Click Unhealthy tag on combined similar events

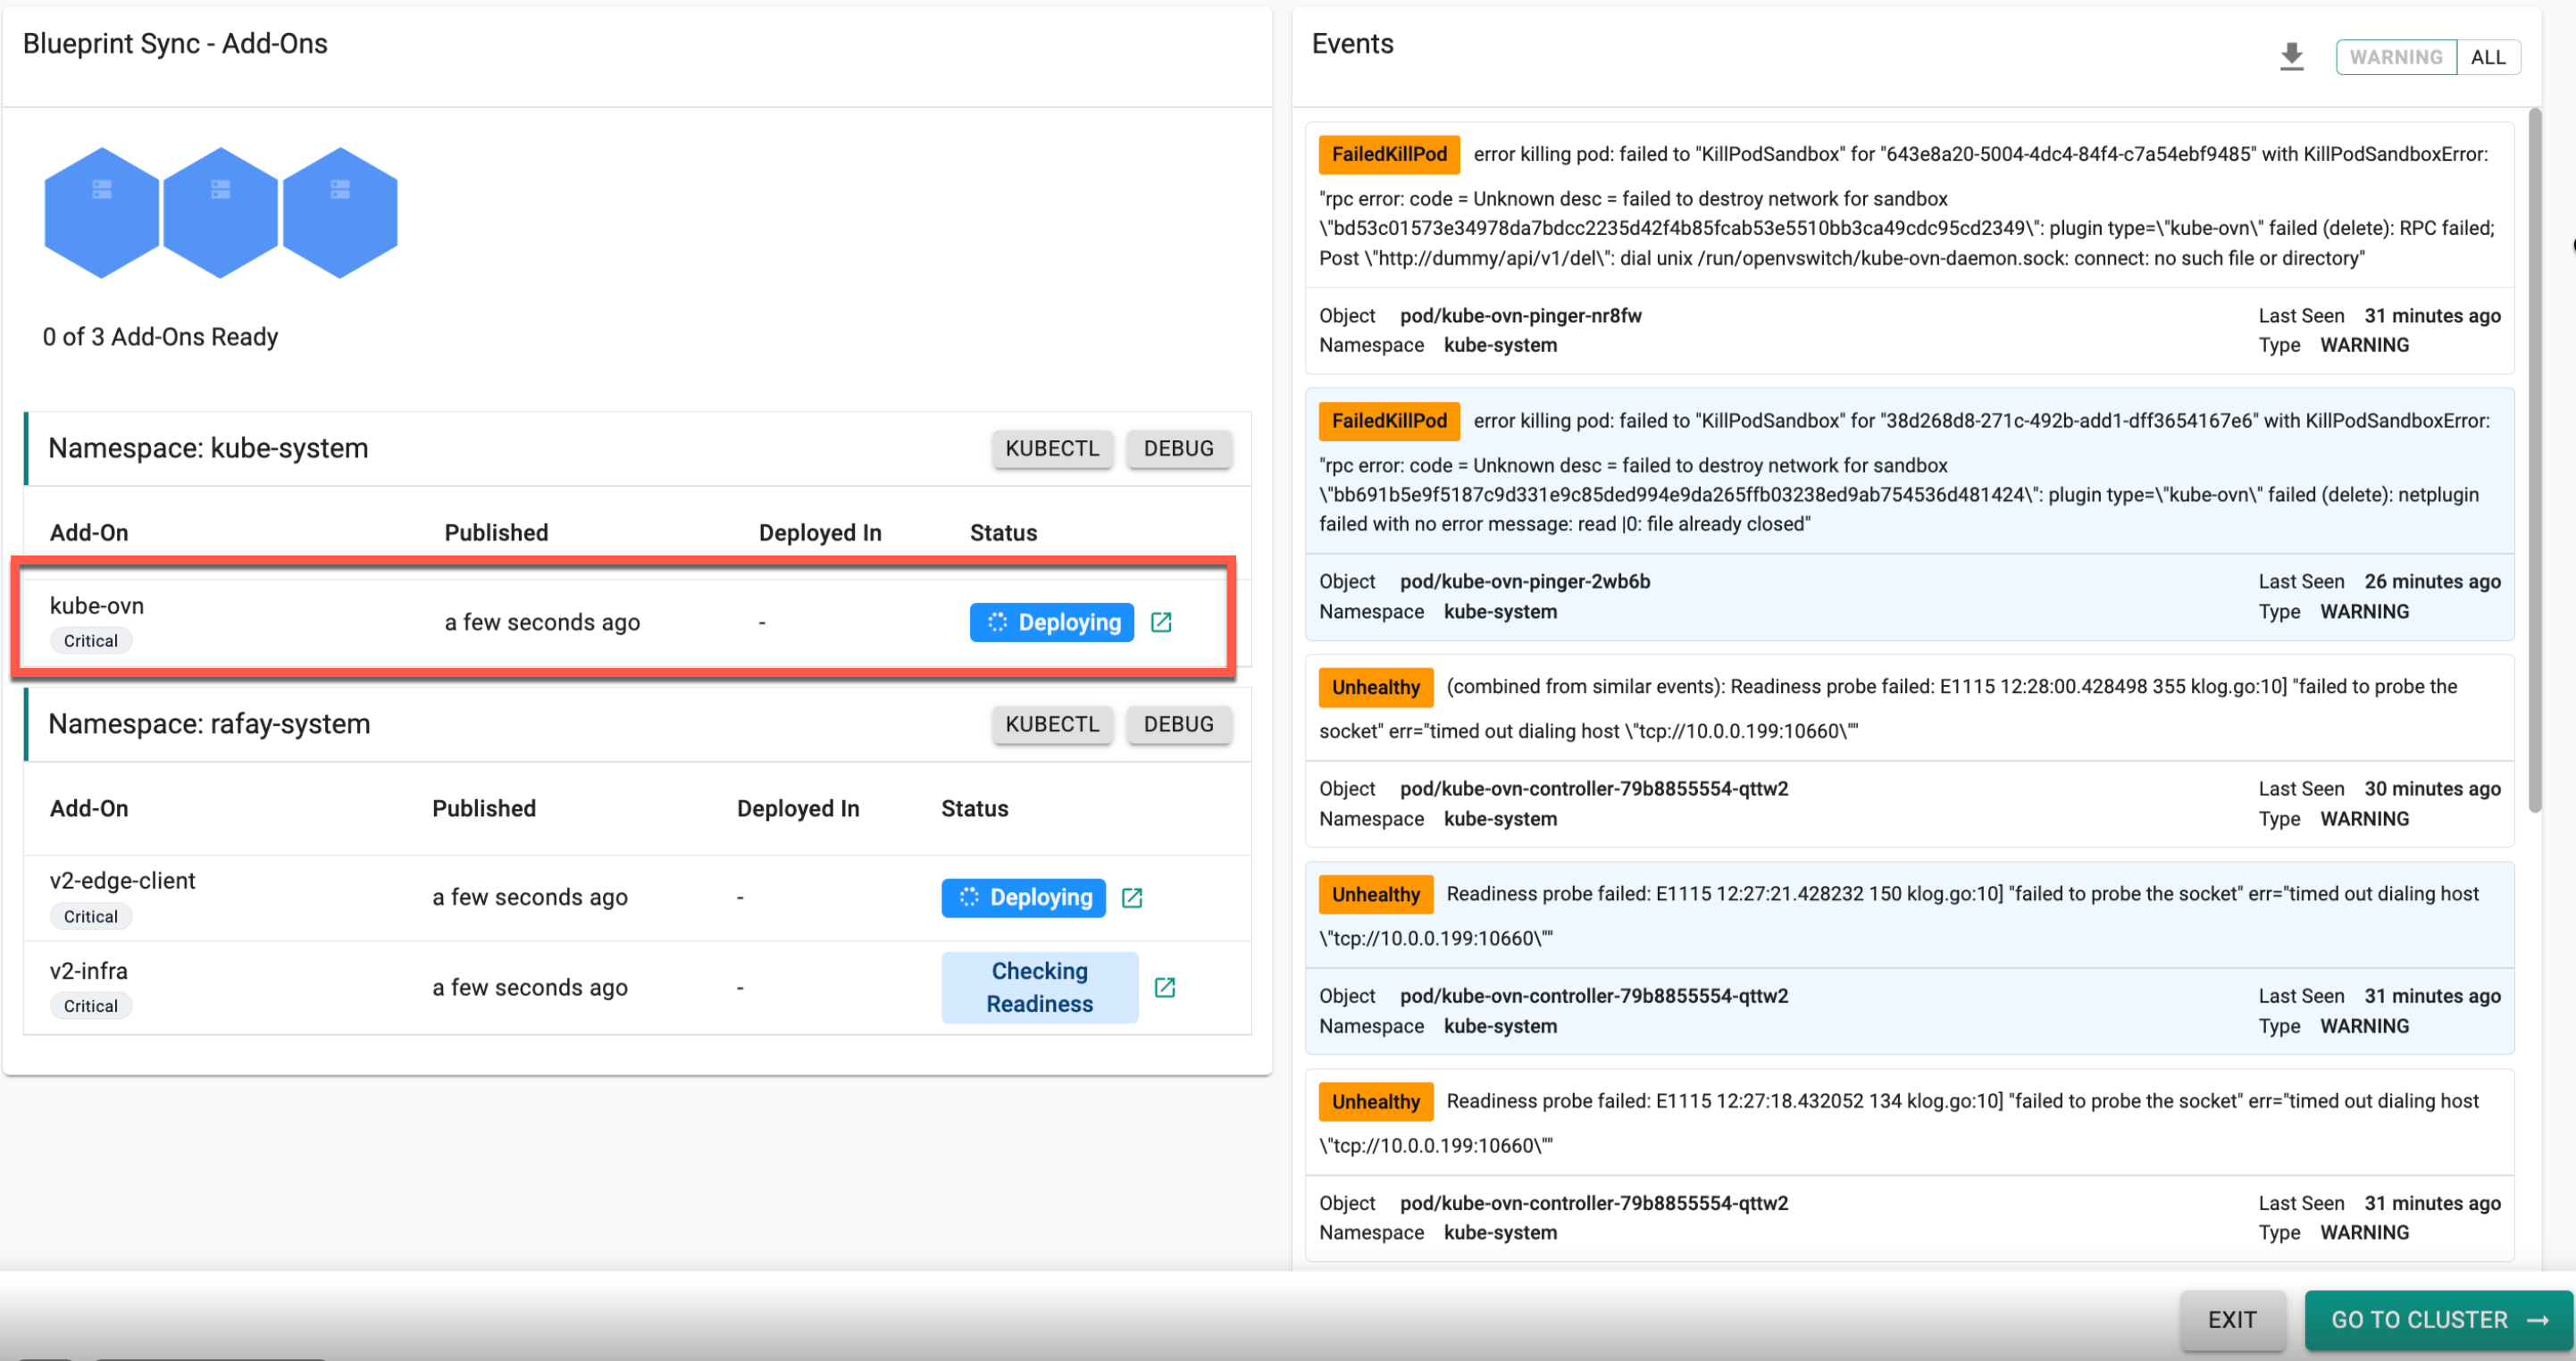1376,687
